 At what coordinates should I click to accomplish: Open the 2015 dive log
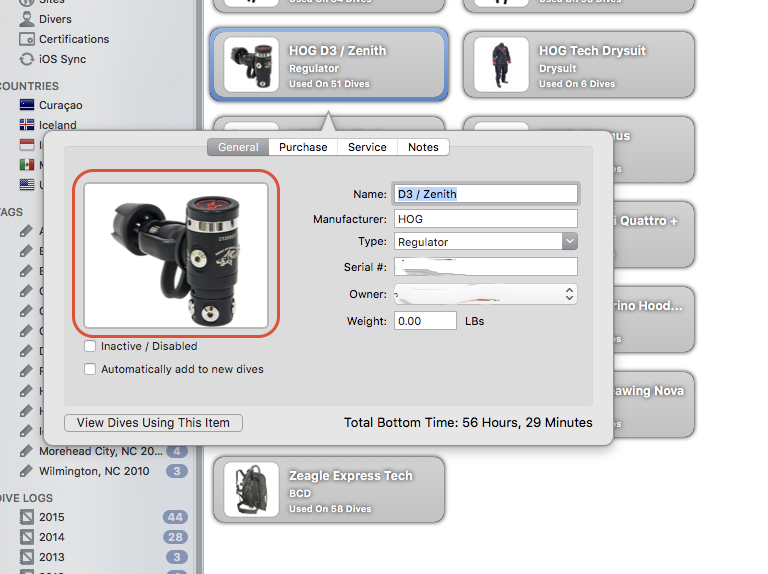pyautogui.click(x=51, y=517)
